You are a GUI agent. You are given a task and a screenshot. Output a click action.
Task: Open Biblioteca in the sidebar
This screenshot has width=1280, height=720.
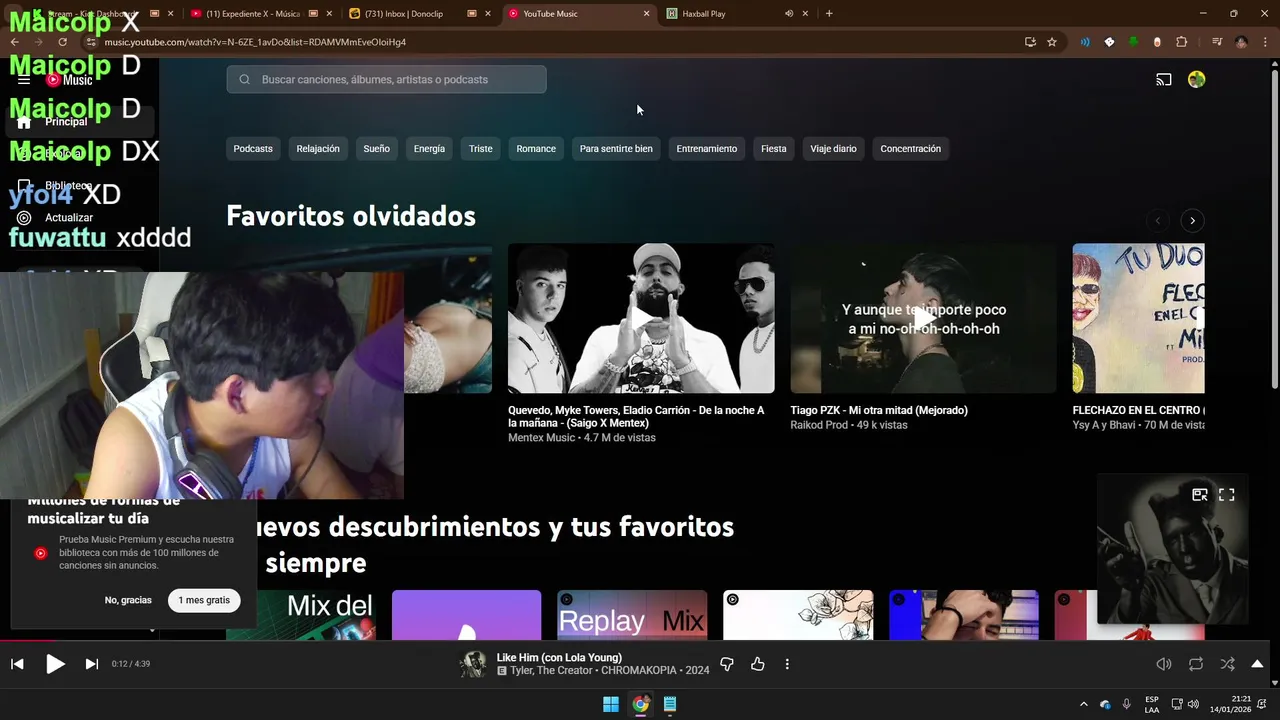[x=80, y=185]
